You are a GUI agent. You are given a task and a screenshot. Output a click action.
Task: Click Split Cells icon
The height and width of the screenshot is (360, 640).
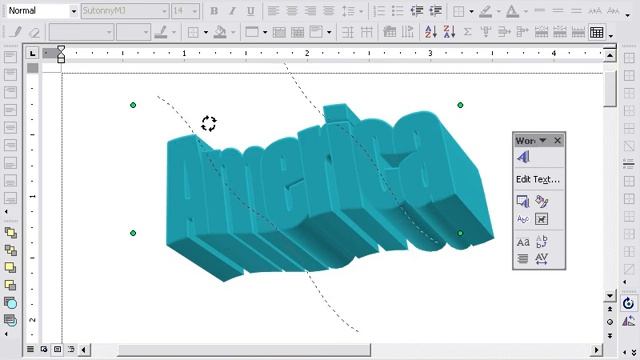[298, 32]
